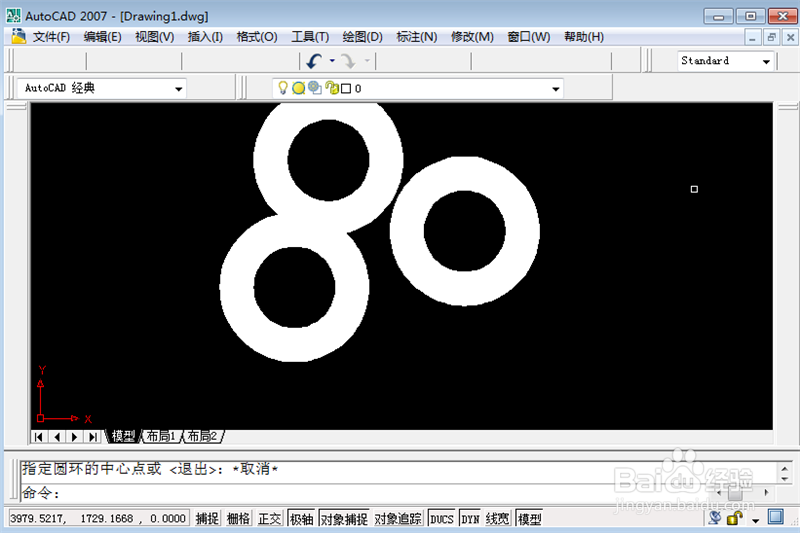This screenshot has height=533, width=800.
Task: Click command history scroll up arrow
Action: [785, 468]
